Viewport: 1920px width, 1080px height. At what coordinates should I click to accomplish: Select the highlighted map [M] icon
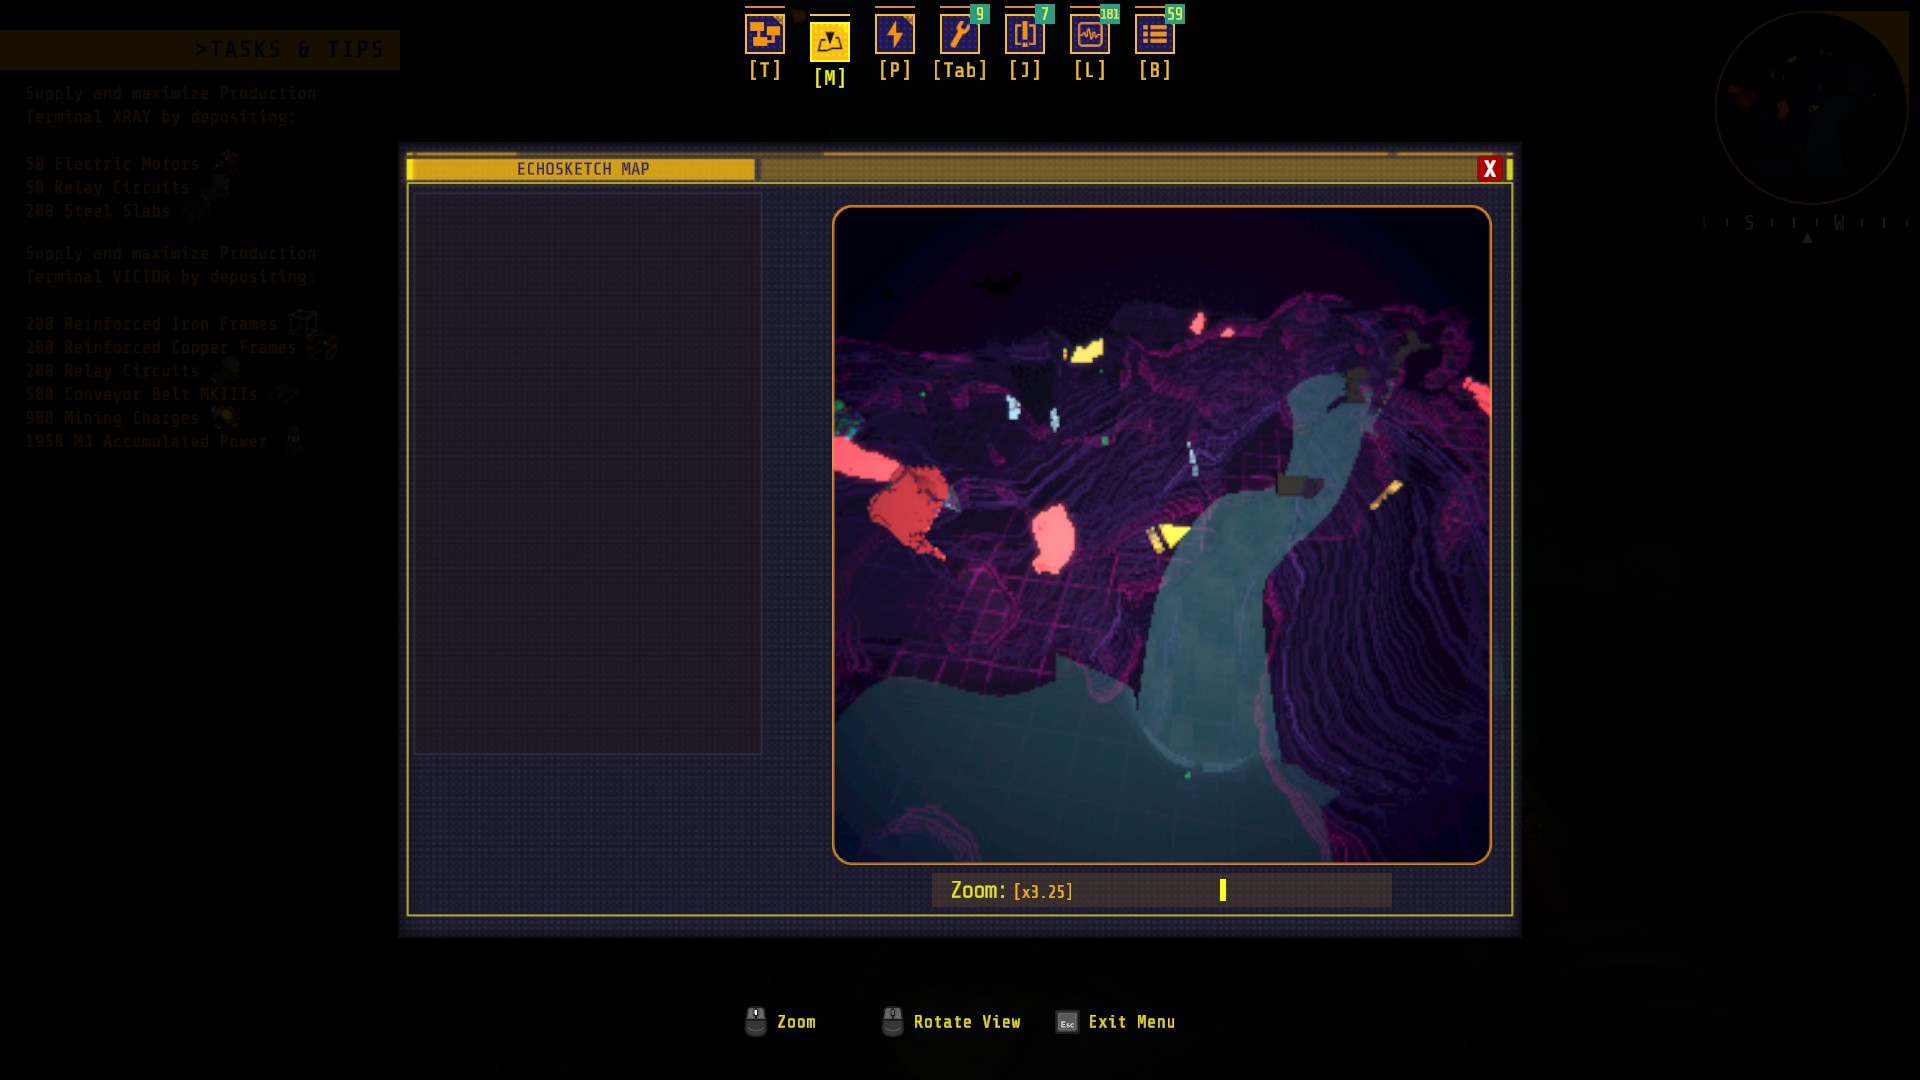(x=829, y=42)
